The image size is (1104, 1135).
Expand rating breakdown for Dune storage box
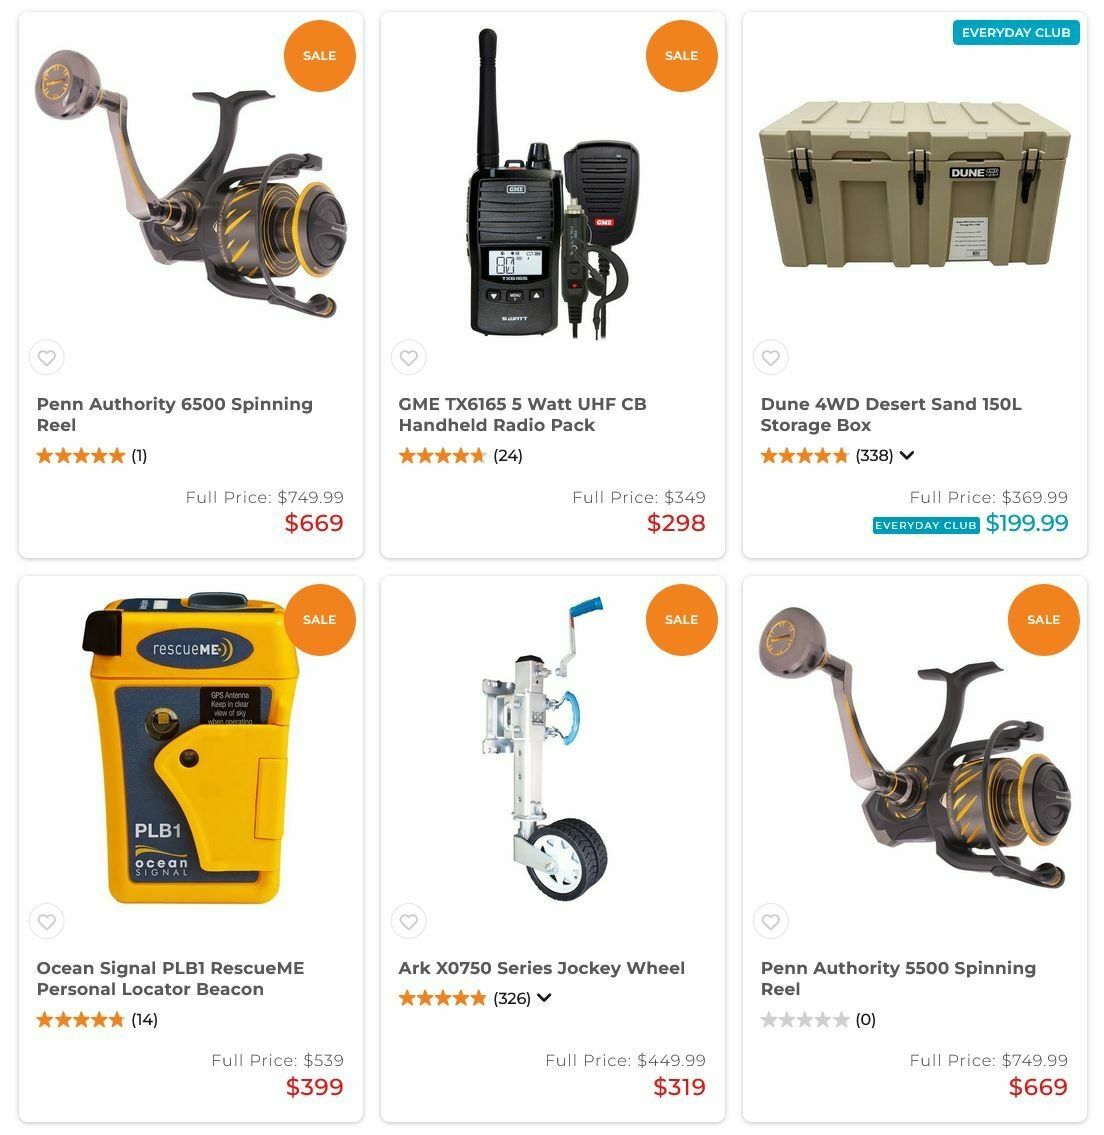[907, 455]
